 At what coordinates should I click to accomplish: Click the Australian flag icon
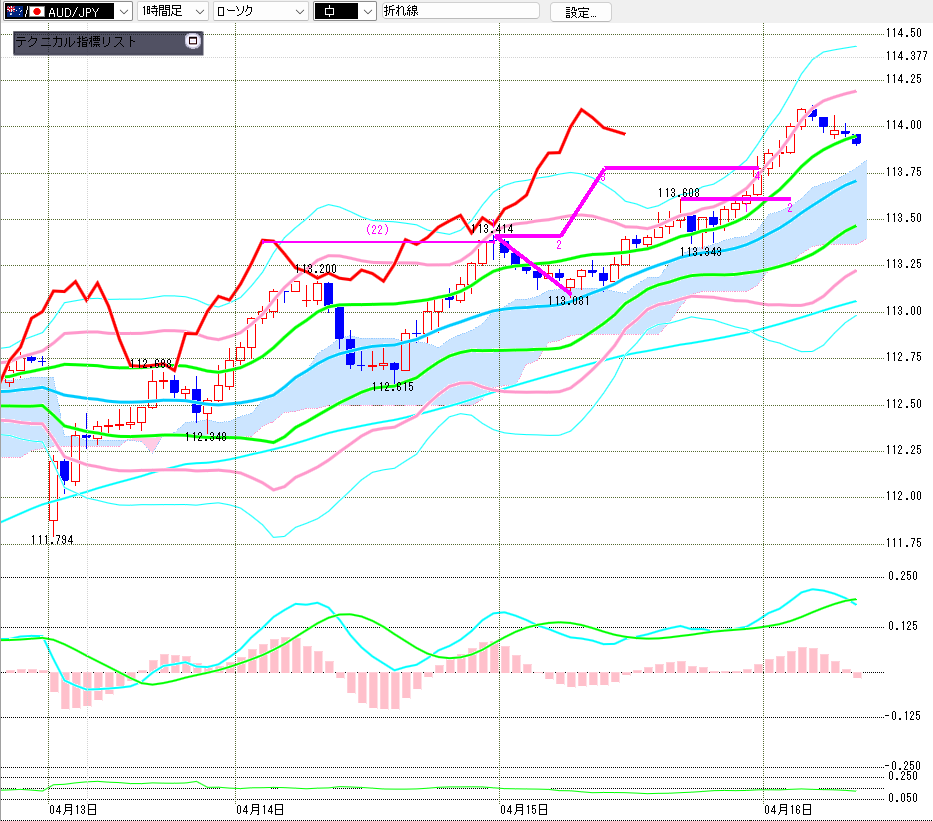pos(12,11)
